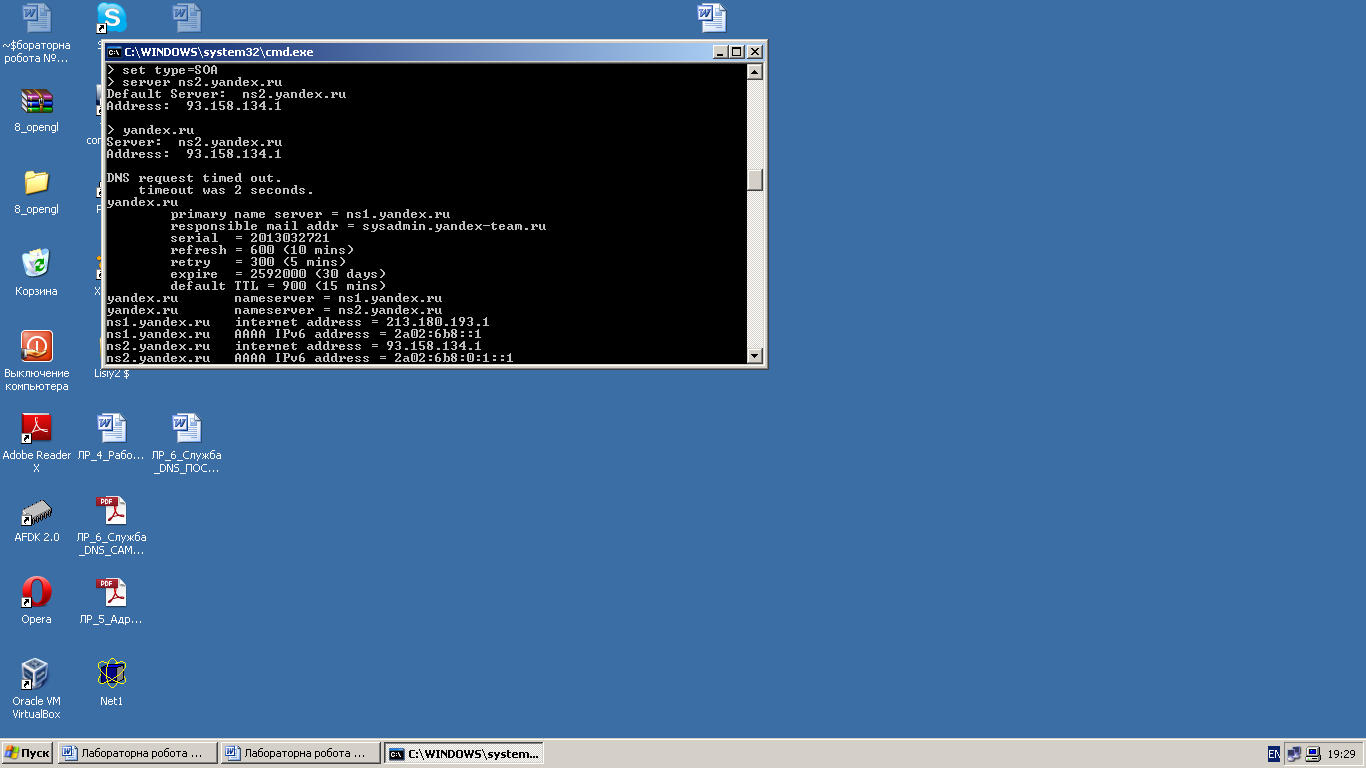
Task: Open the Пуск start menu
Action: coord(28,753)
